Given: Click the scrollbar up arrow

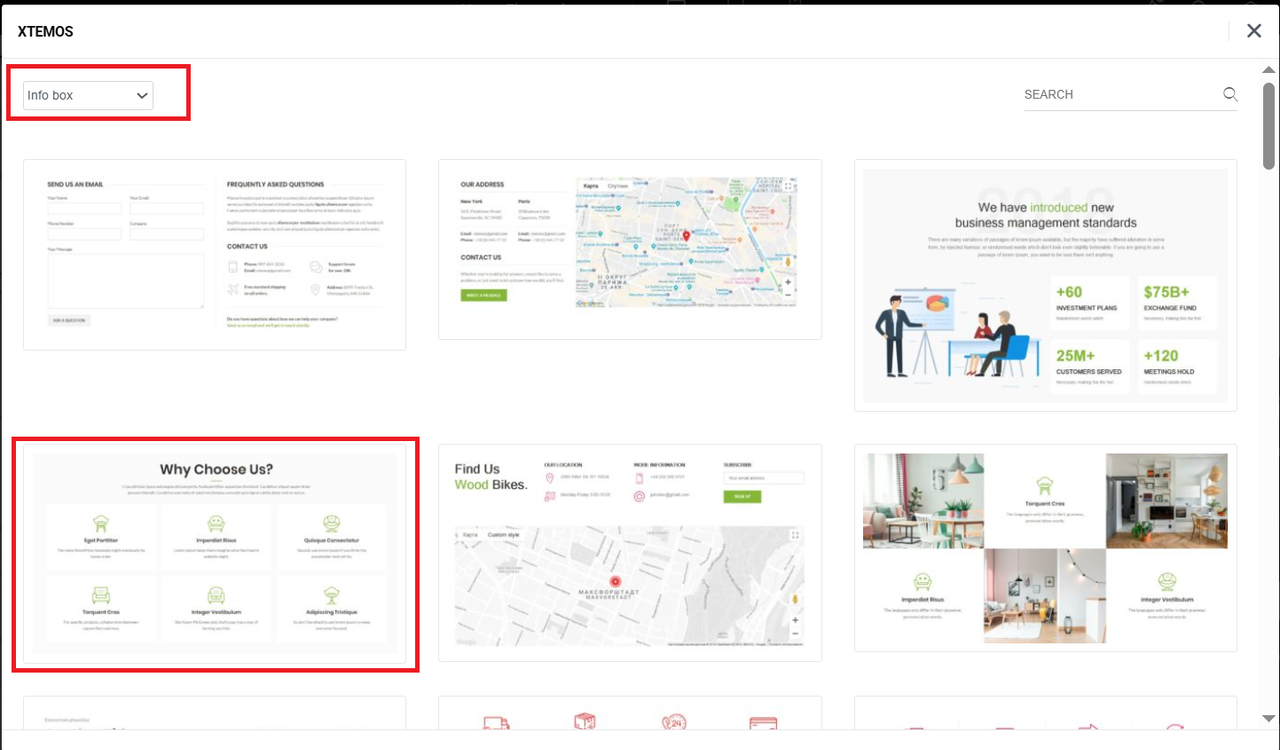Looking at the screenshot, I should 1269,70.
